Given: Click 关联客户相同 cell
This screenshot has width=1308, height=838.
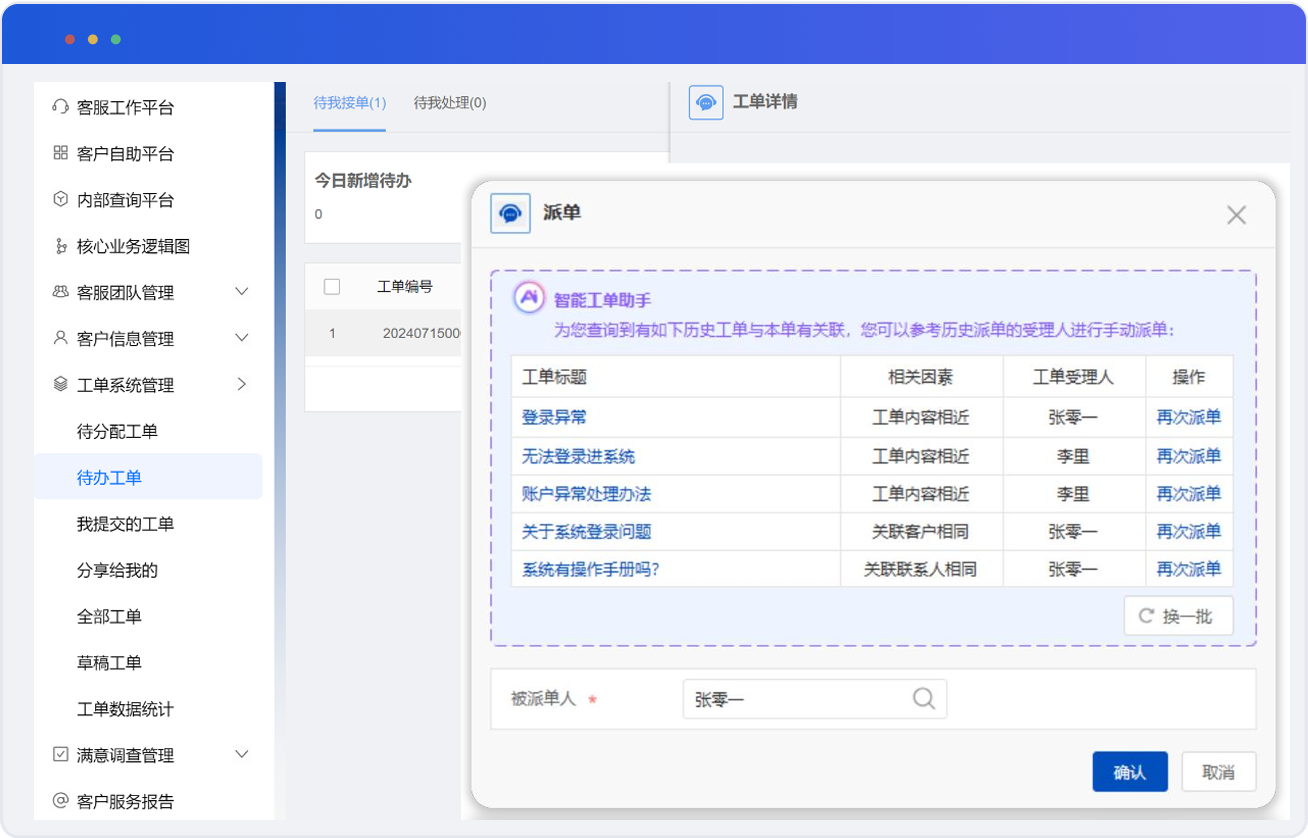Looking at the screenshot, I should pyautogui.click(x=921, y=531).
